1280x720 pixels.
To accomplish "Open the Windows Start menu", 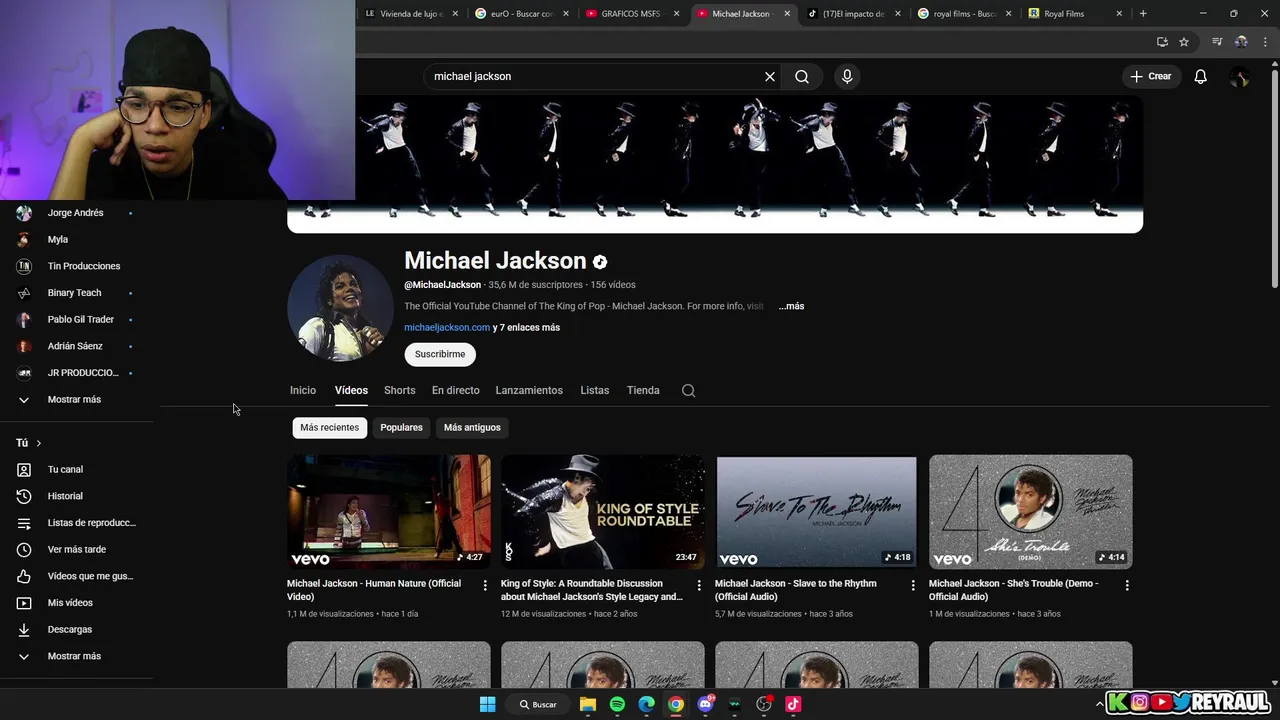I will tap(488, 704).
